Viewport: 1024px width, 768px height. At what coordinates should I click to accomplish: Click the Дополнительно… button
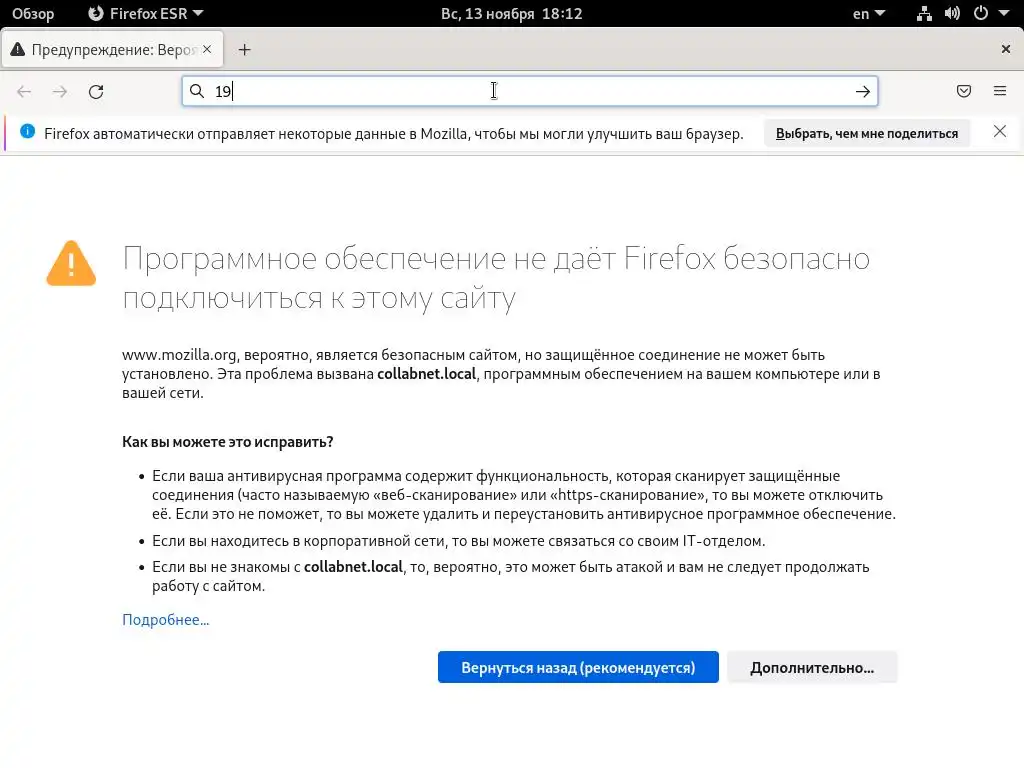pos(812,667)
